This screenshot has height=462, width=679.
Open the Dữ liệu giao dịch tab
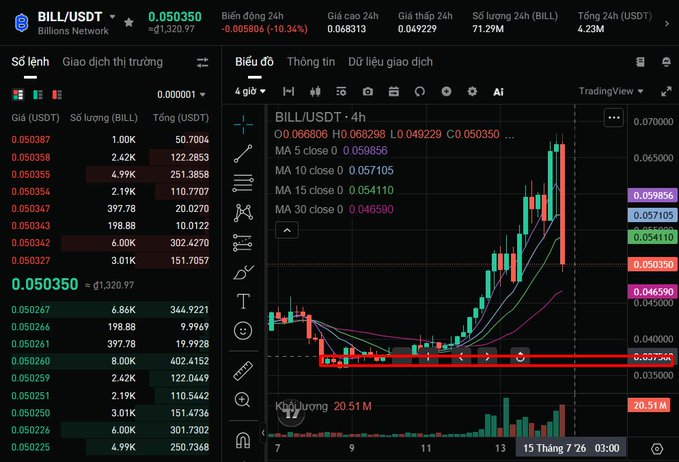[x=390, y=62]
